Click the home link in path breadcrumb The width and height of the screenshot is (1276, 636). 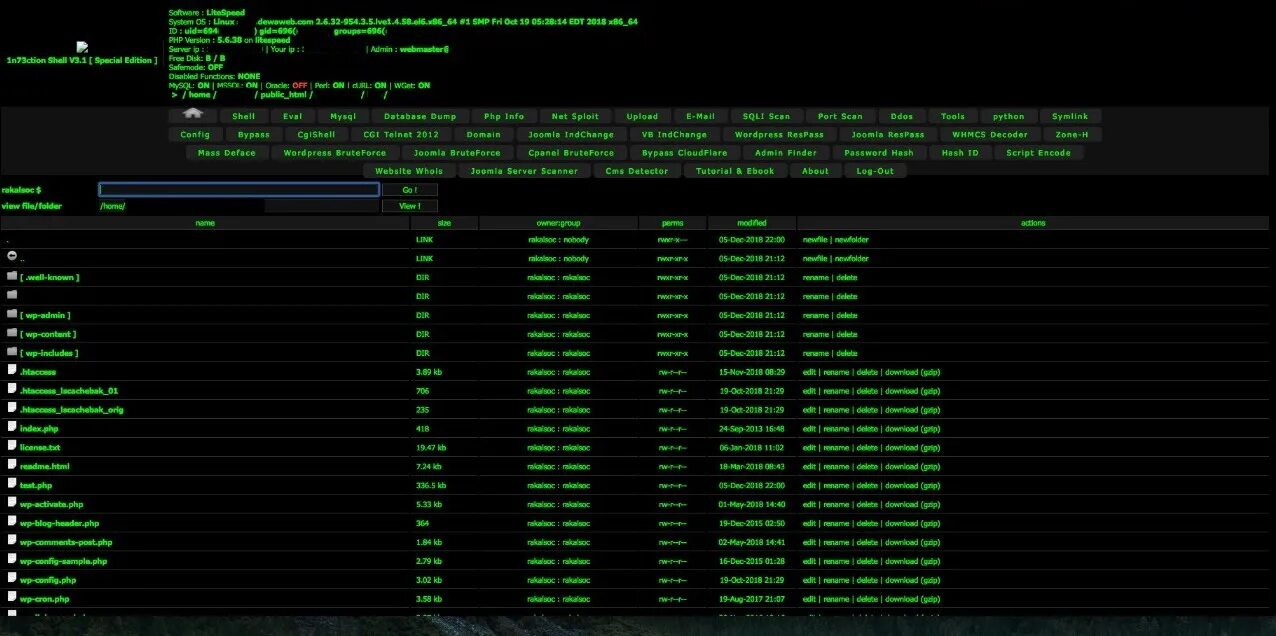[199, 95]
